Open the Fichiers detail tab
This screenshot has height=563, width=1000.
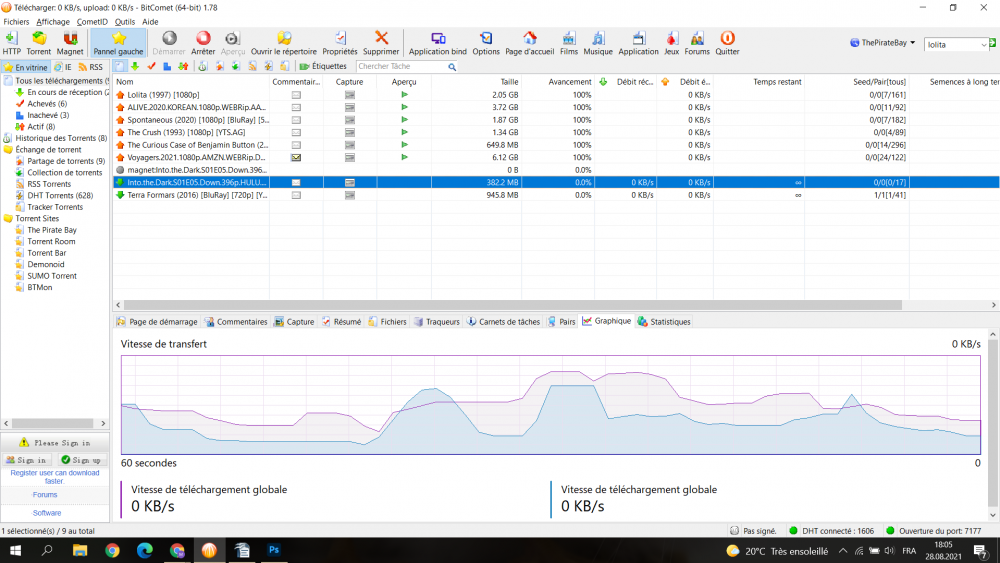[x=387, y=322]
